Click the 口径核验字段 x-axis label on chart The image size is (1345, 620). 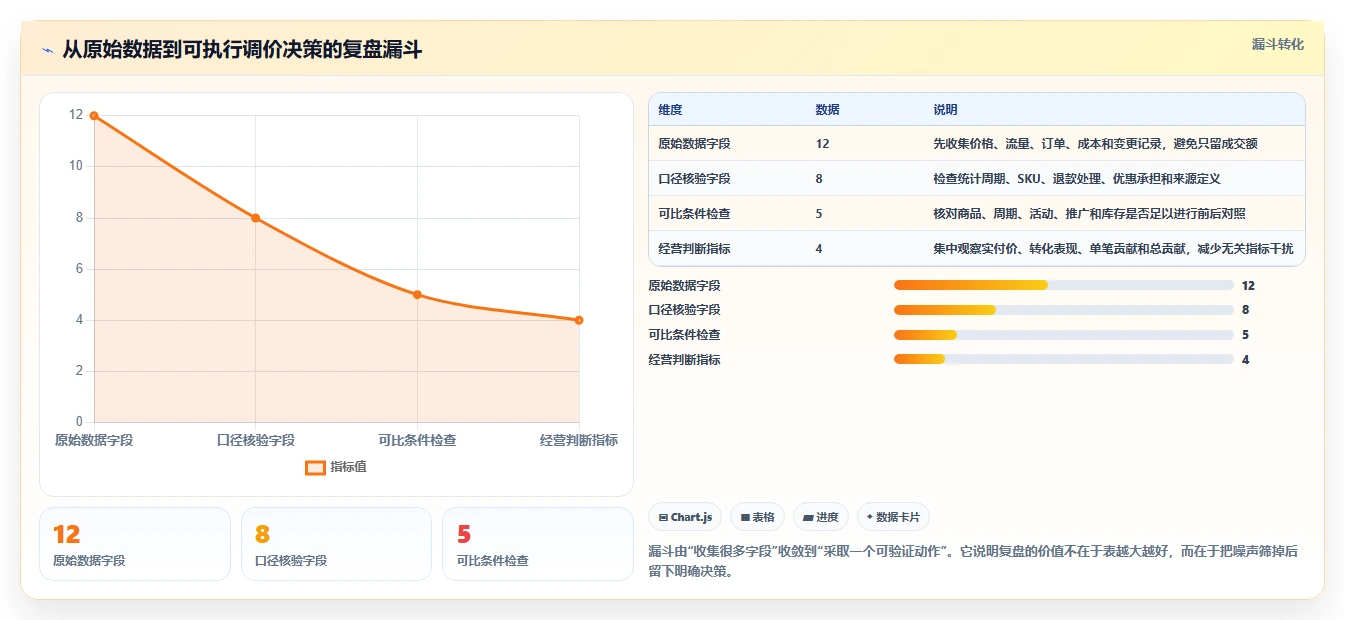[x=255, y=440]
